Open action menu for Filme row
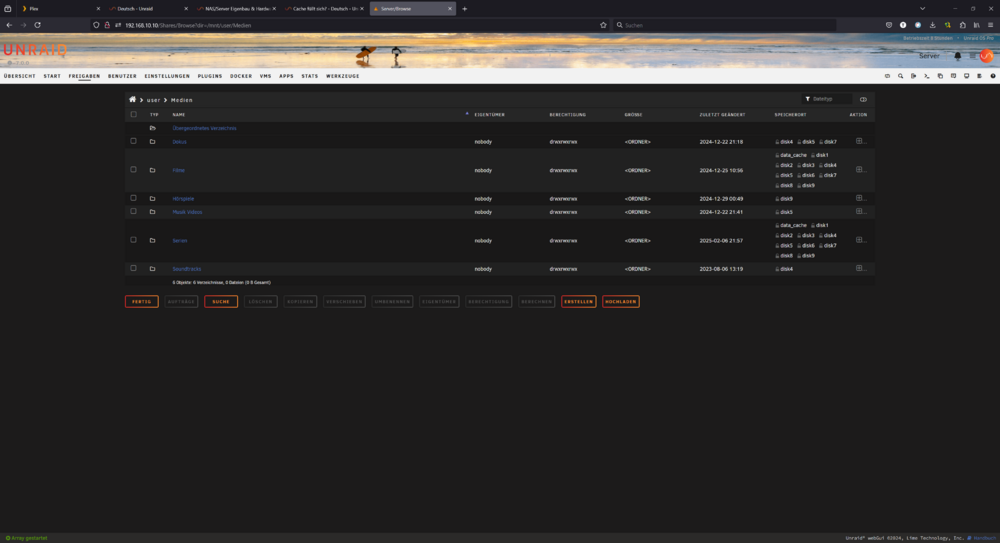The width and height of the screenshot is (1000, 543). click(x=859, y=170)
